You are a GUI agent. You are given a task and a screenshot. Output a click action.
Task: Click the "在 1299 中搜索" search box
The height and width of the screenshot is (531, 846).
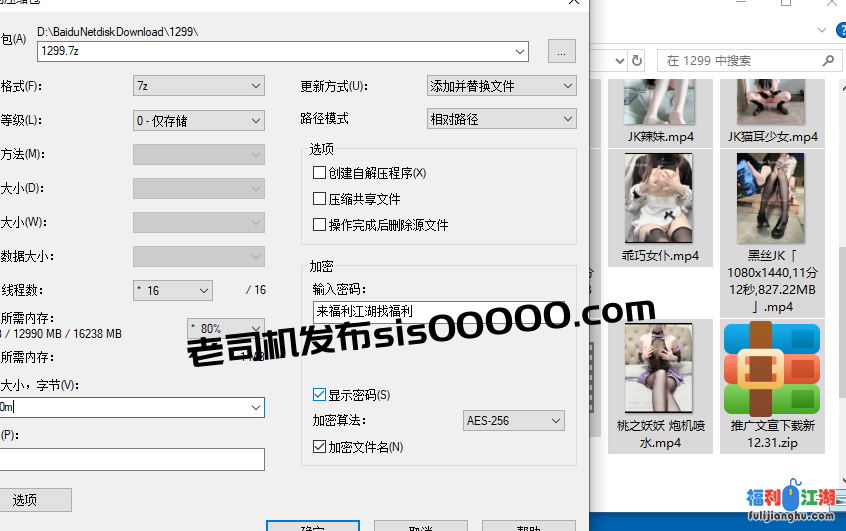pos(740,61)
